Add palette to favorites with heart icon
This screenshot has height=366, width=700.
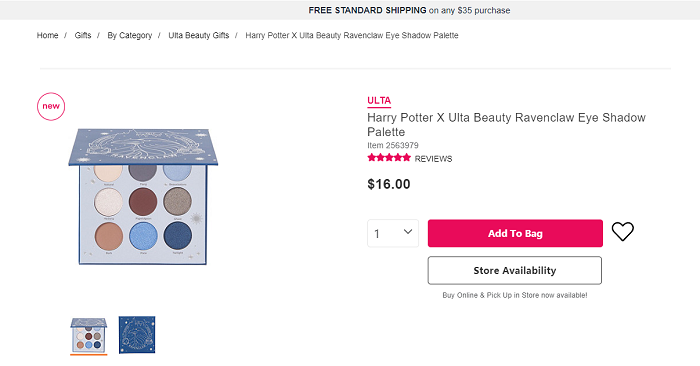(x=622, y=232)
